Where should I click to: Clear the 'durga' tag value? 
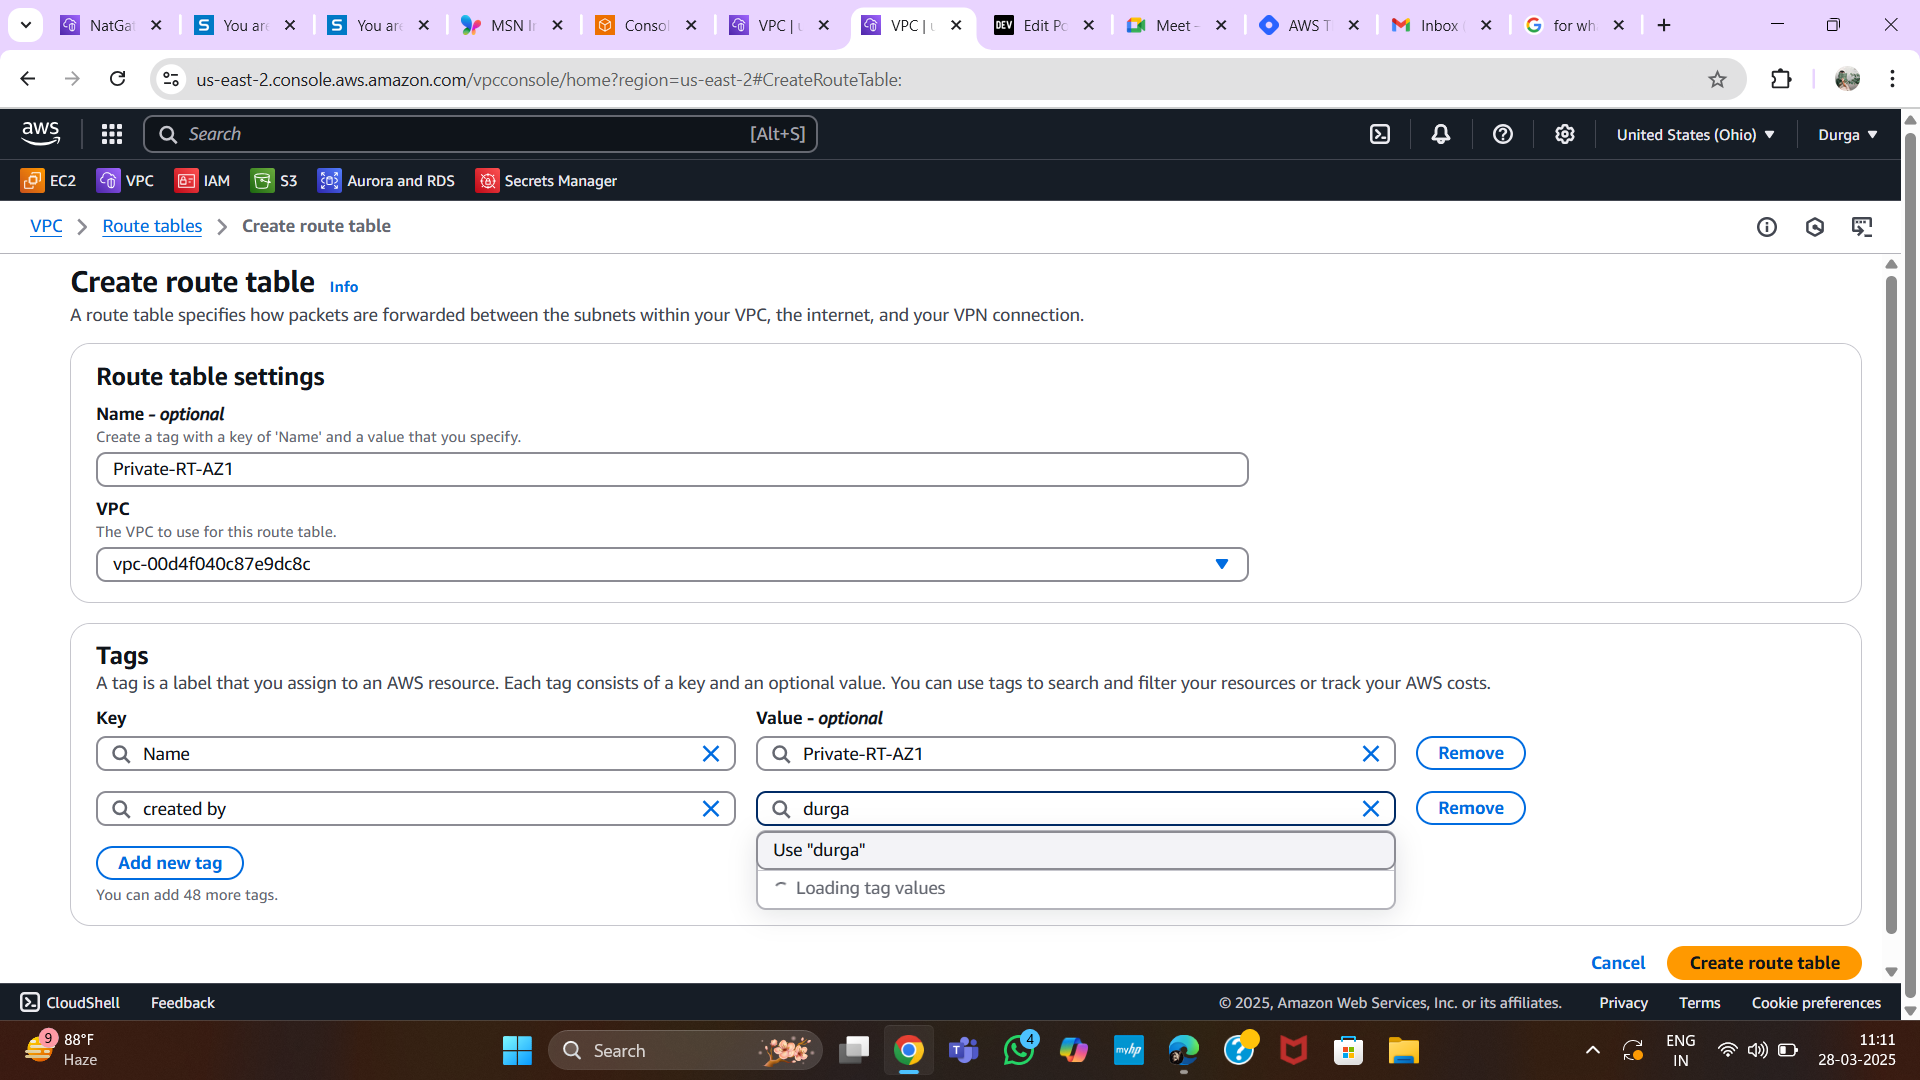(x=1371, y=809)
